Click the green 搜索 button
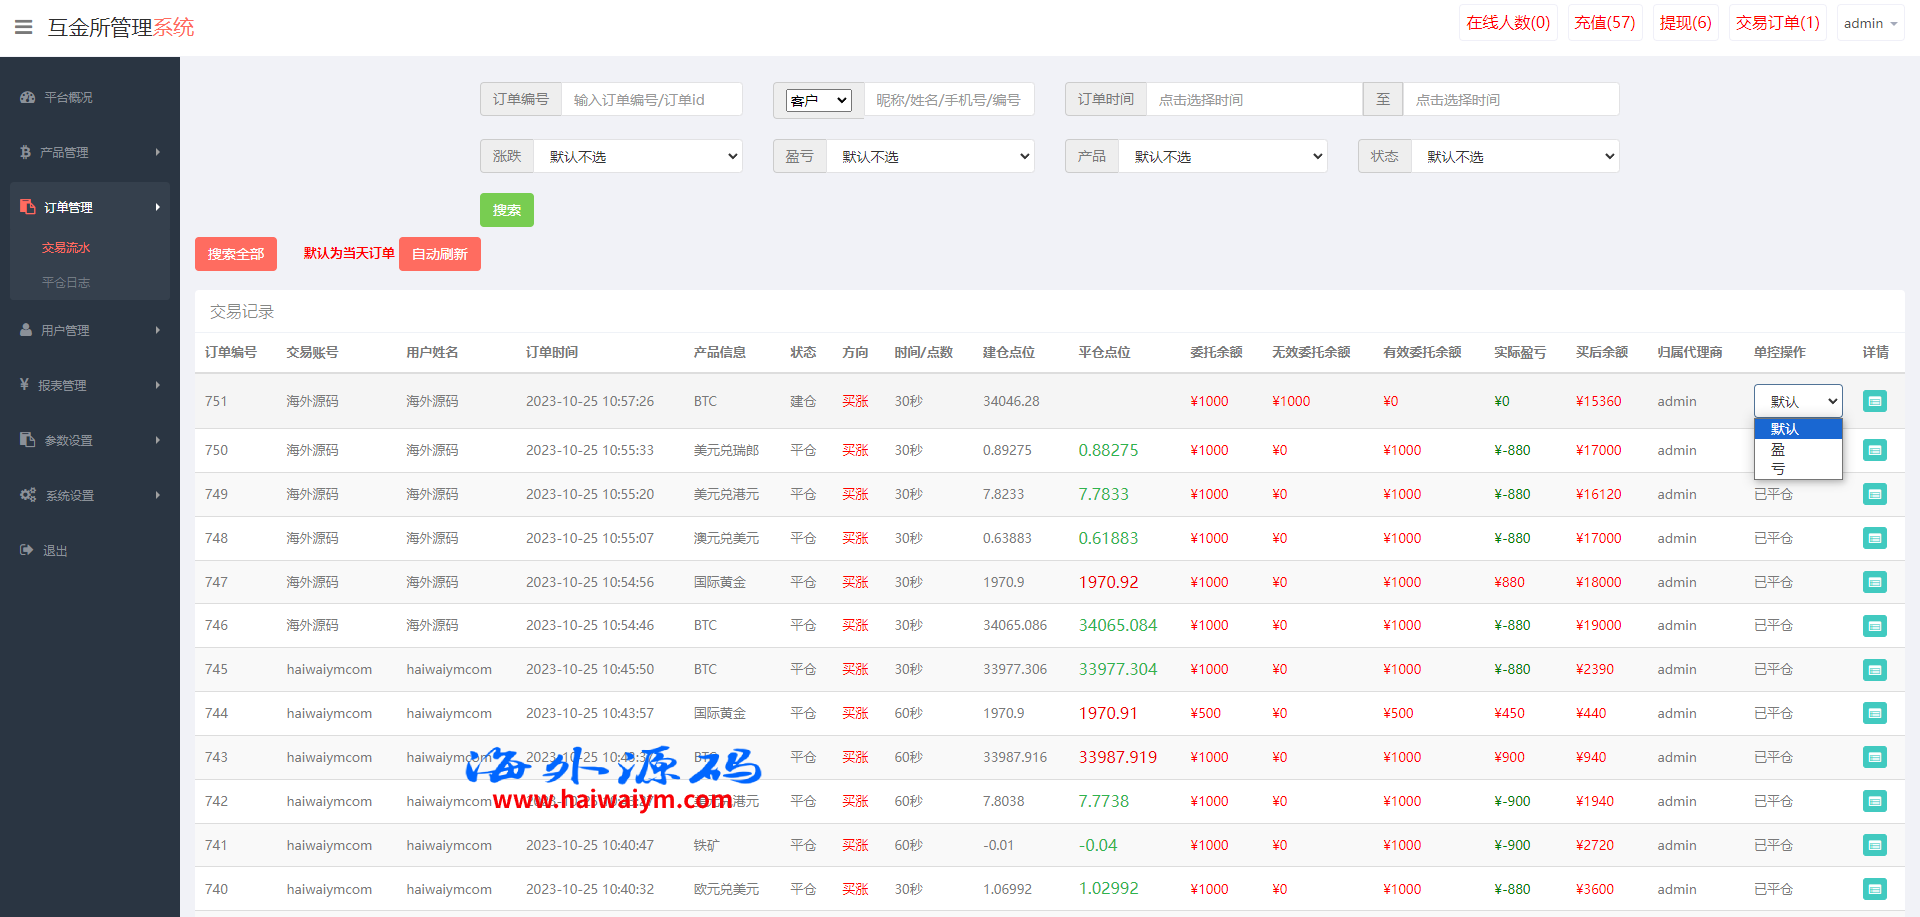This screenshot has width=1920, height=917. coord(506,210)
